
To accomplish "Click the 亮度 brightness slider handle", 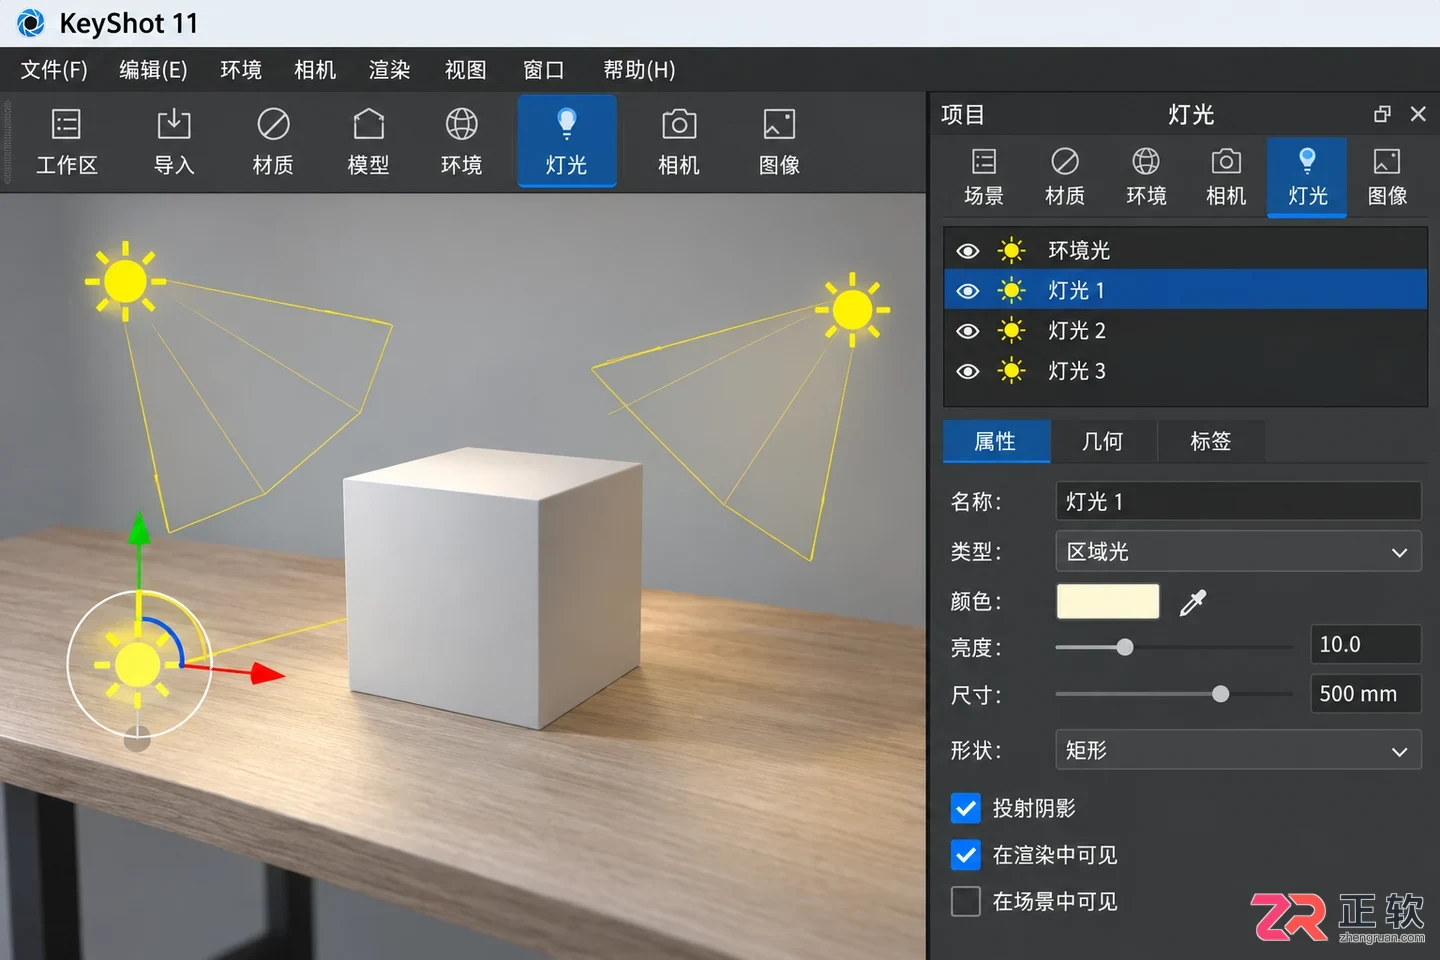I will pos(1125,647).
